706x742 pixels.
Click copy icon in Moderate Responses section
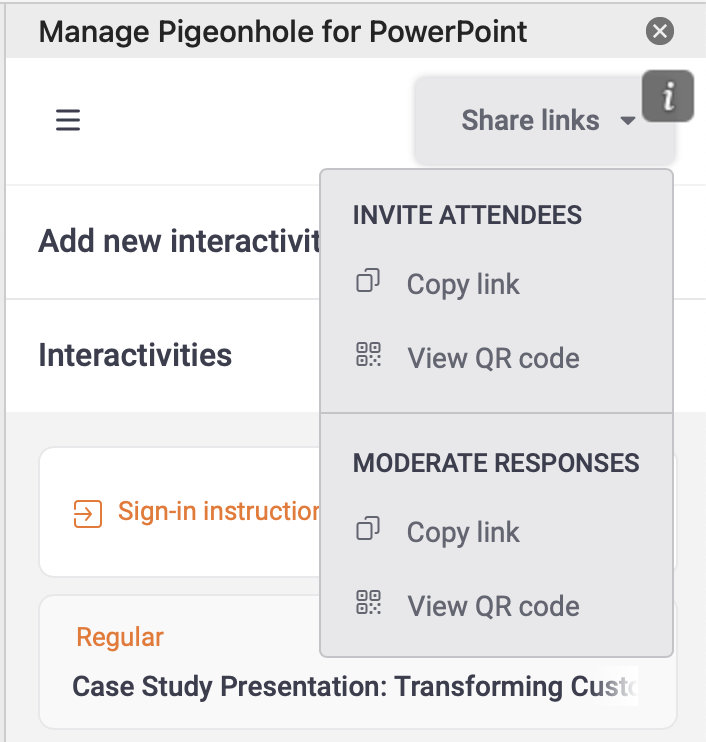(x=368, y=529)
